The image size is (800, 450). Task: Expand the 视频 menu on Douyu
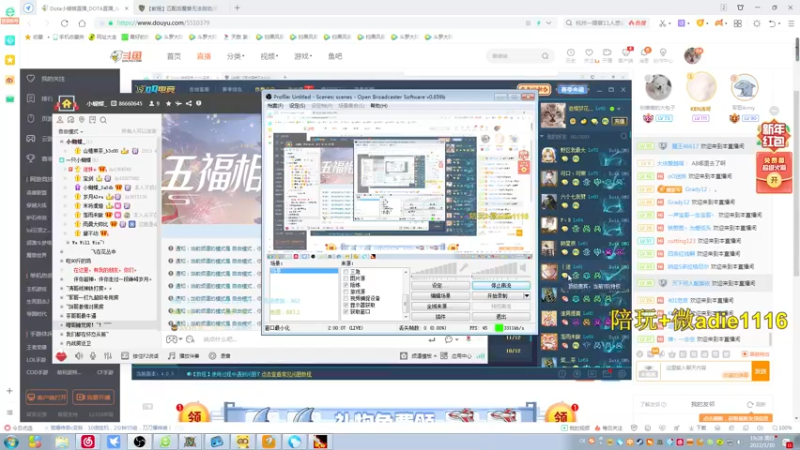pos(269,56)
